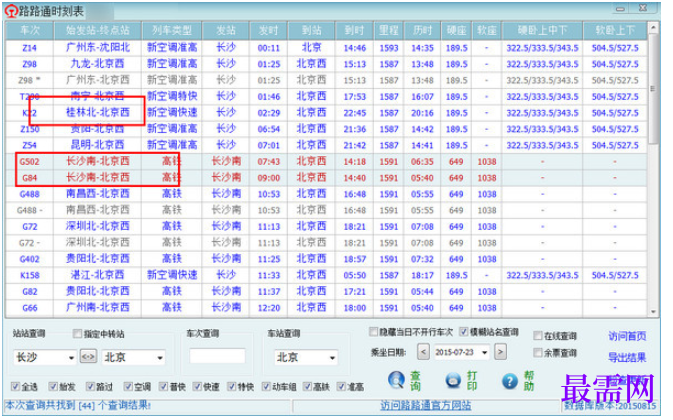This screenshot has height=420, width=673.
Task: Sort by 列车类型 column header
Action: [172, 30]
